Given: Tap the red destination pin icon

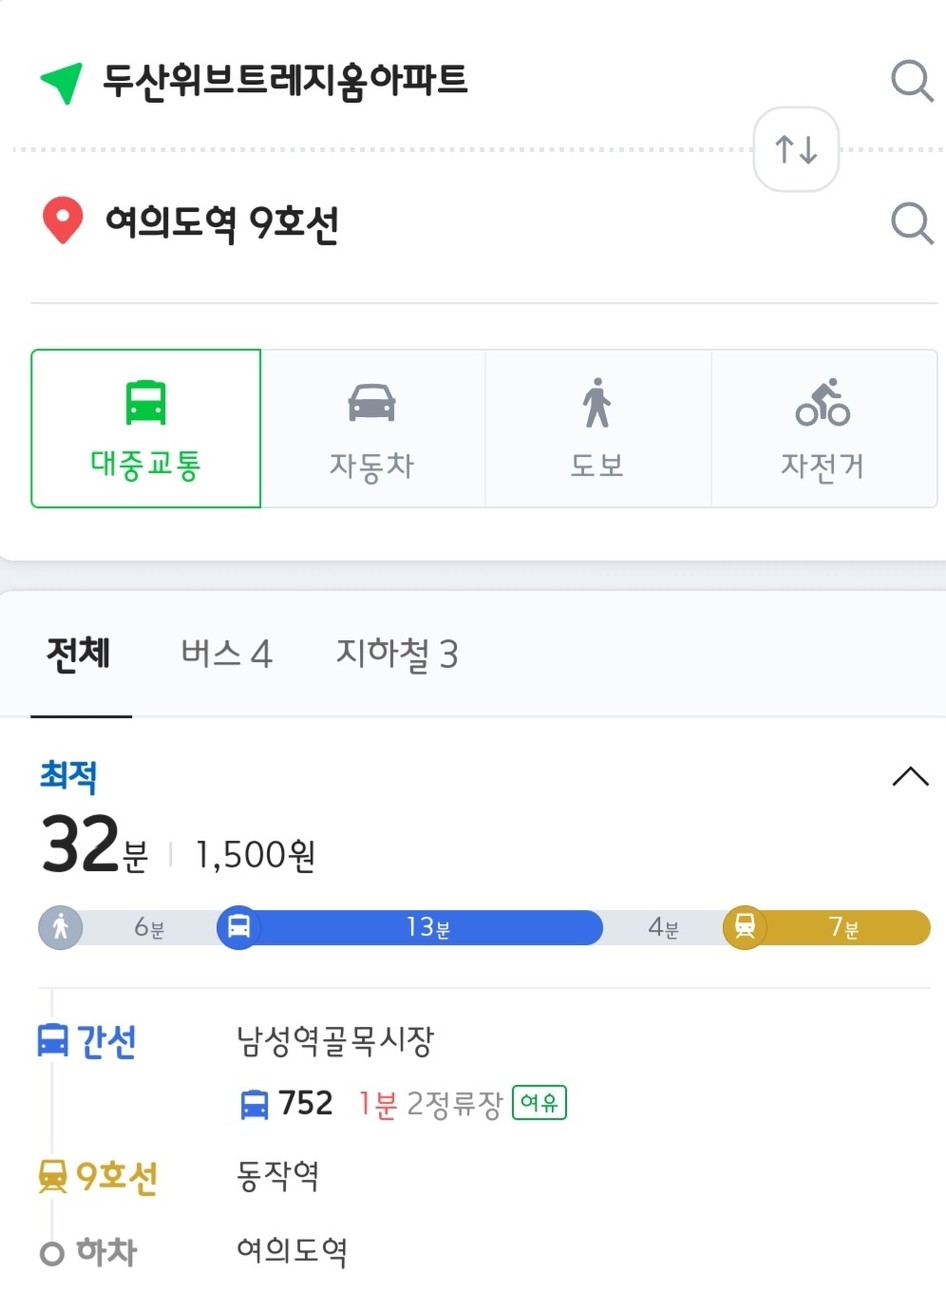Looking at the screenshot, I should pos(62,221).
